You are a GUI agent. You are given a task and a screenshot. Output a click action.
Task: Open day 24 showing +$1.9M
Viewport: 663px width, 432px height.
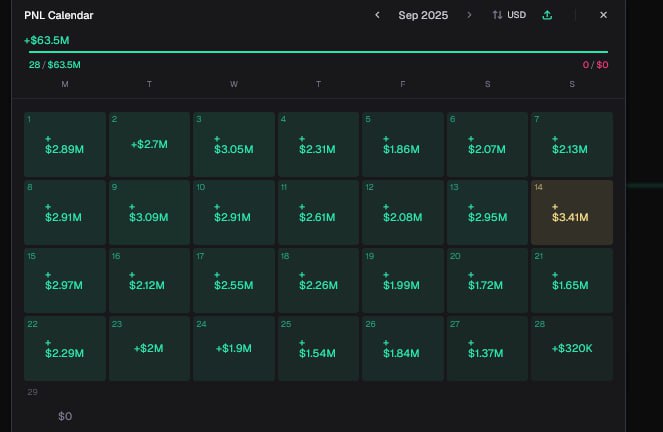tap(234, 349)
